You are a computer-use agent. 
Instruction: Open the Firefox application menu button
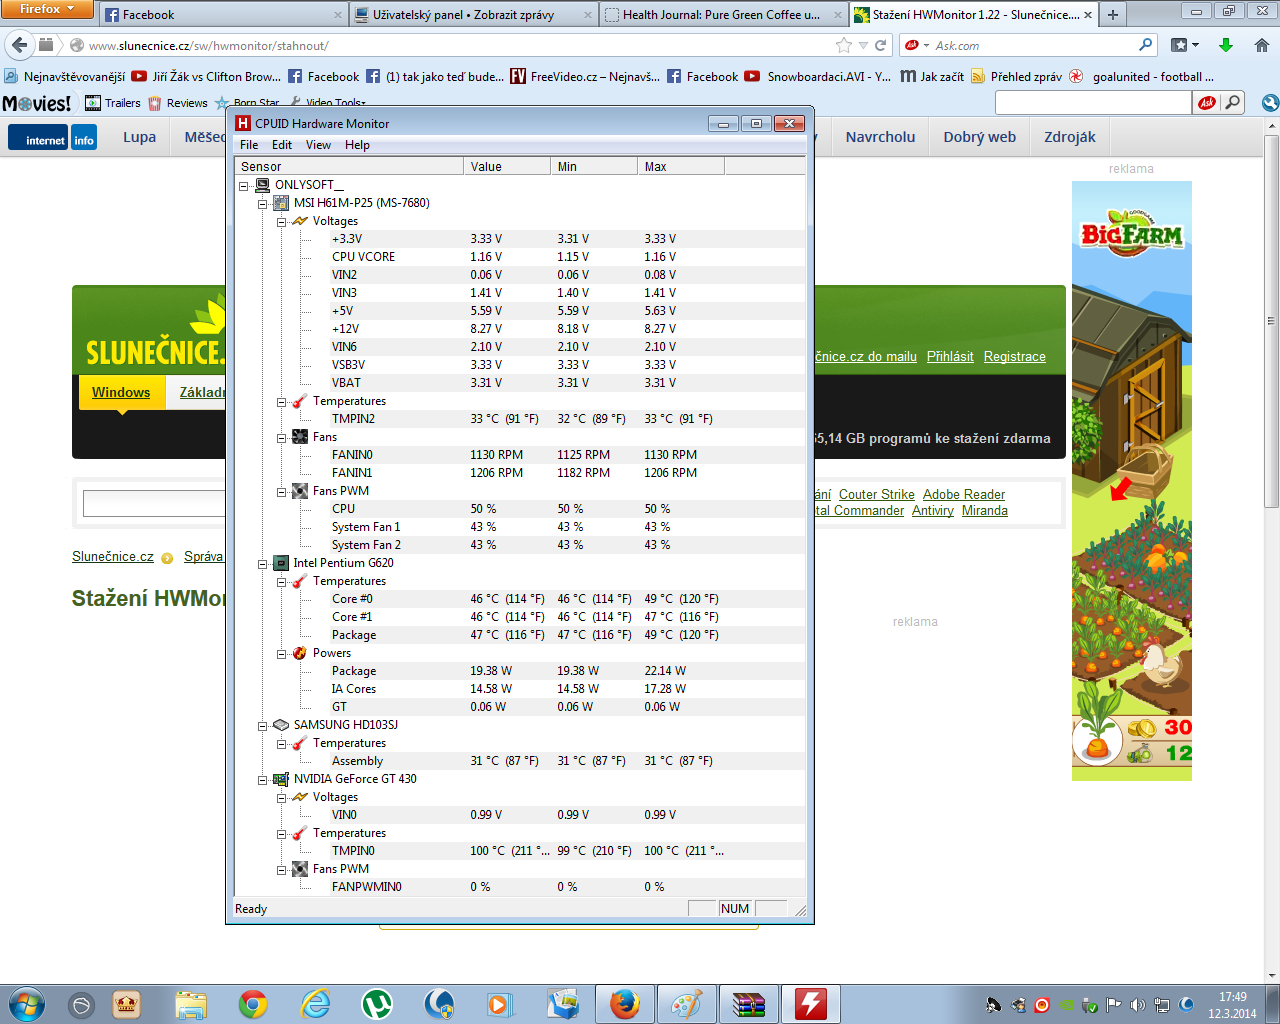tap(47, 9)
